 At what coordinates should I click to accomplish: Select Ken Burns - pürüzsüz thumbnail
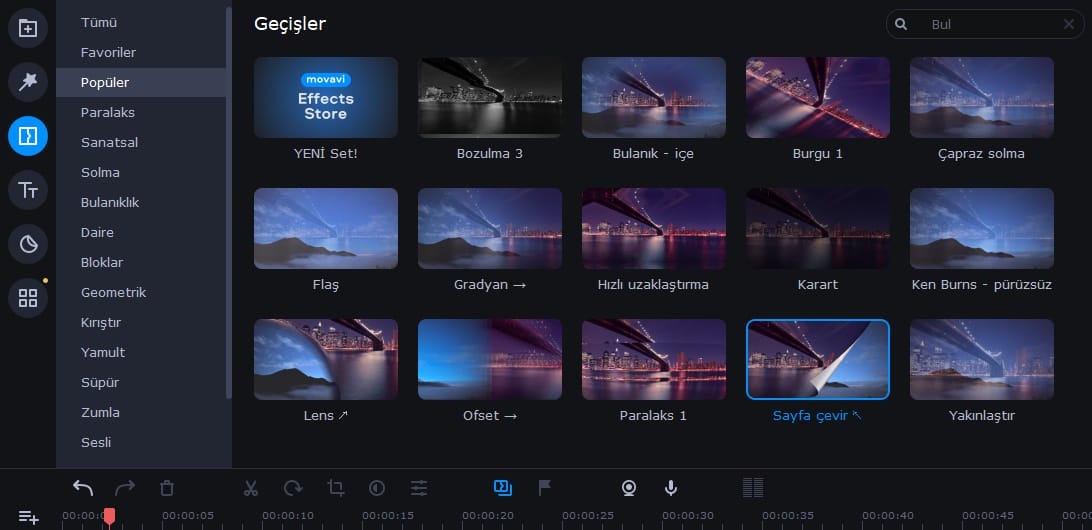point(981,228)
